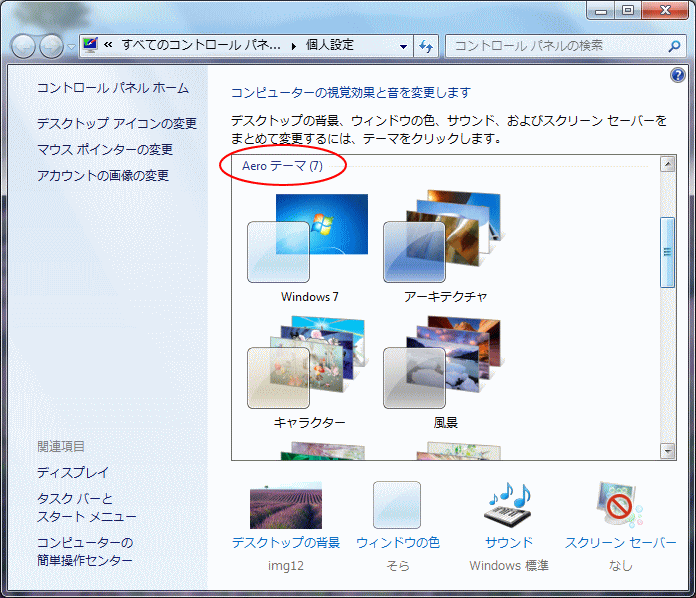This screenshot has height=598, width=696.
Task: Select the Windows 7 theme
Action: pos(309,247)
